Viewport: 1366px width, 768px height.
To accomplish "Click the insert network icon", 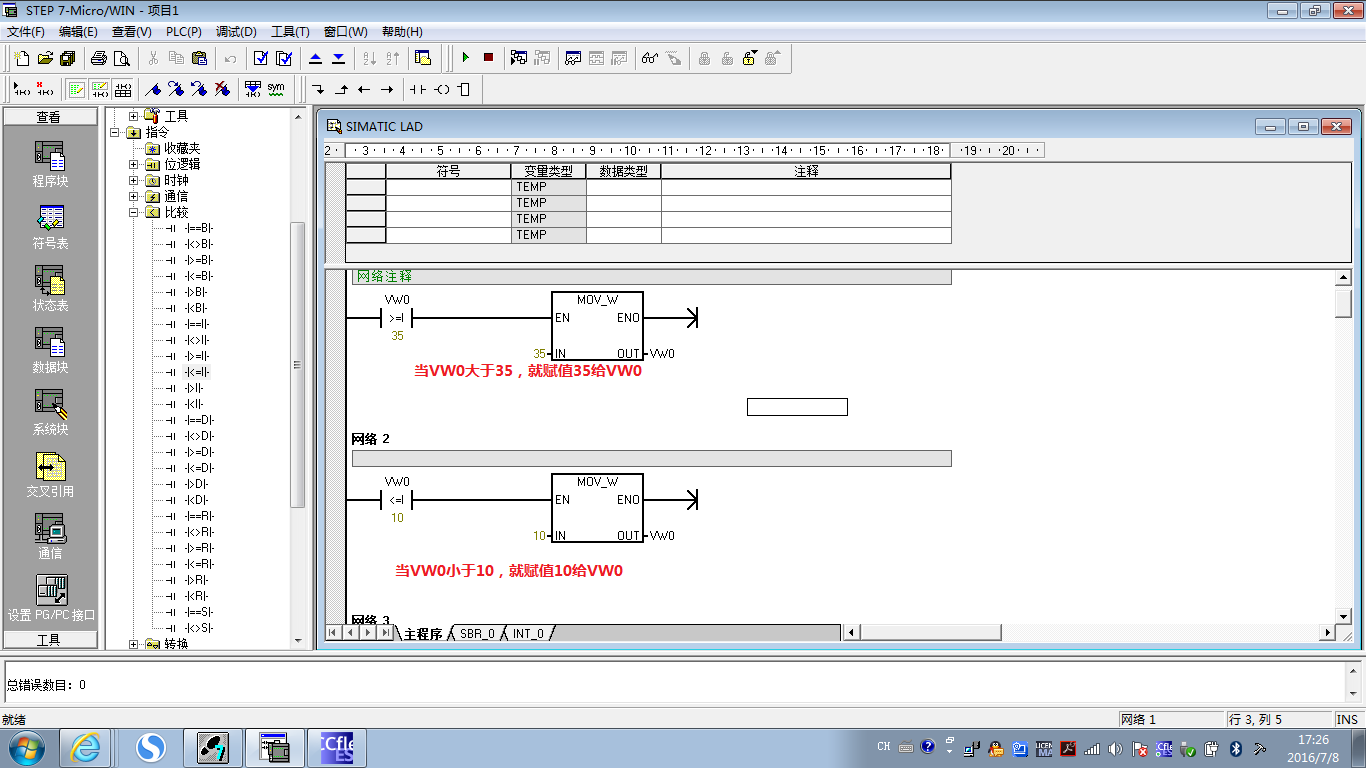I will click(21, 89).
